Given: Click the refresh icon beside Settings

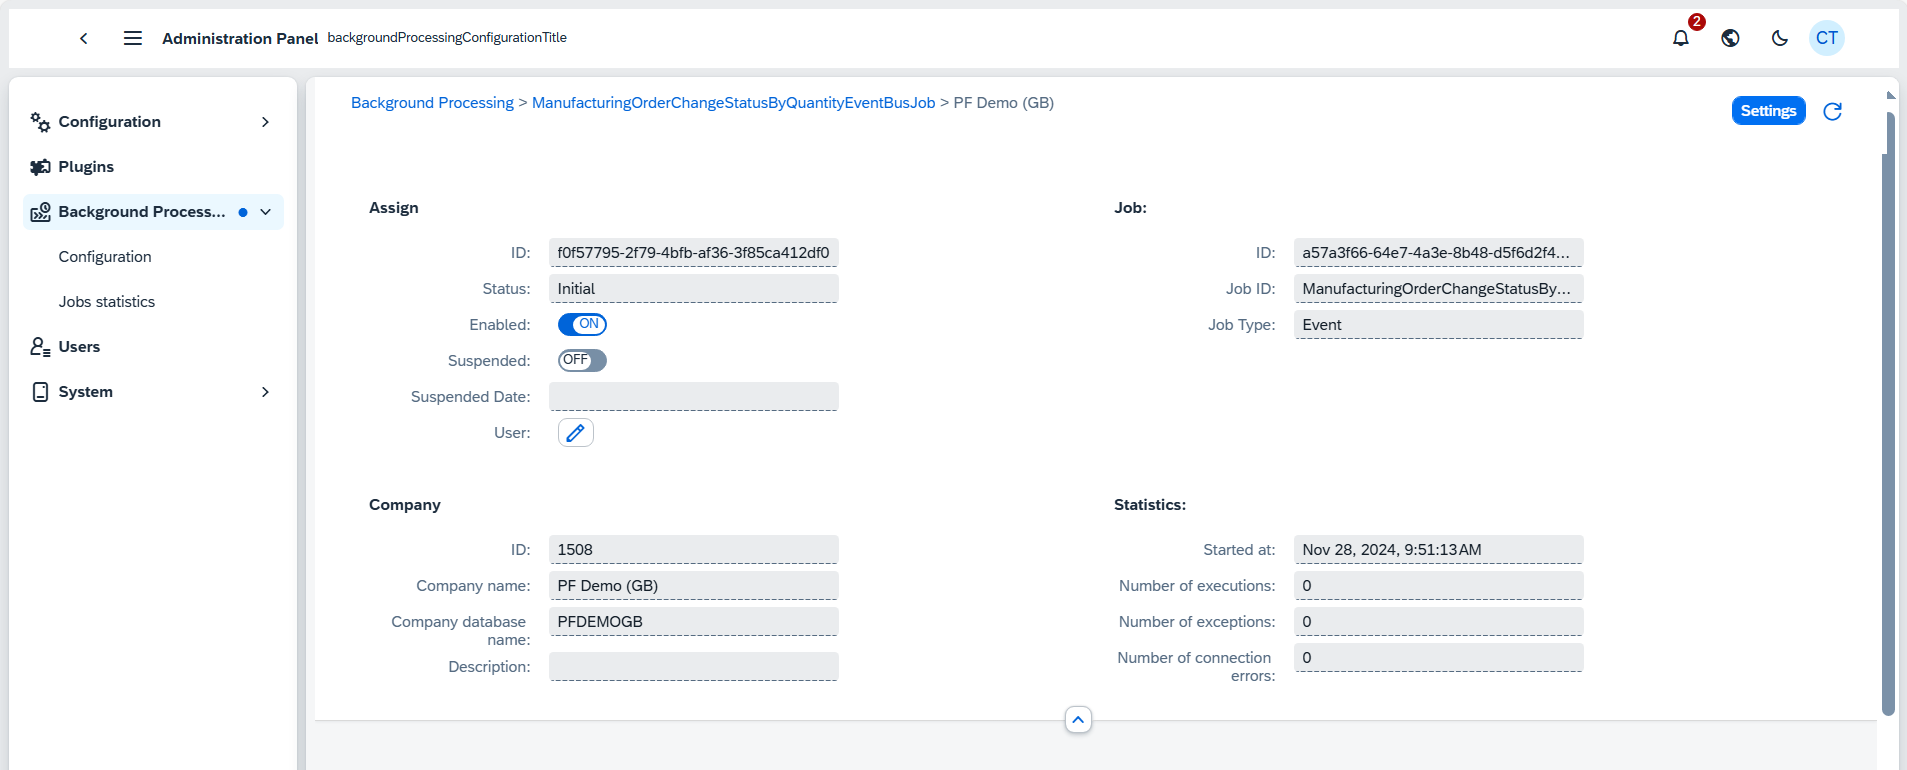Looking at the screenshot, I should click(1832, 111).
